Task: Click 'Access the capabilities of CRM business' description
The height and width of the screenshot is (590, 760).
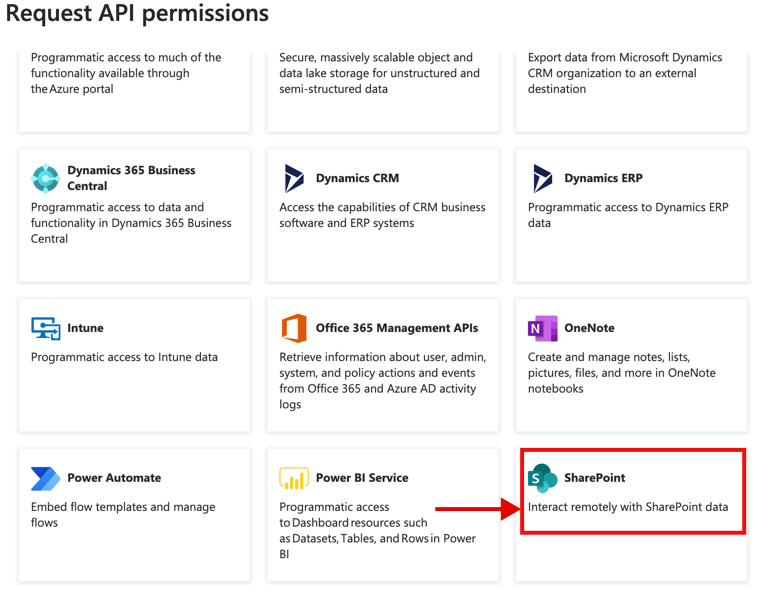Action: tap(382, 215)
